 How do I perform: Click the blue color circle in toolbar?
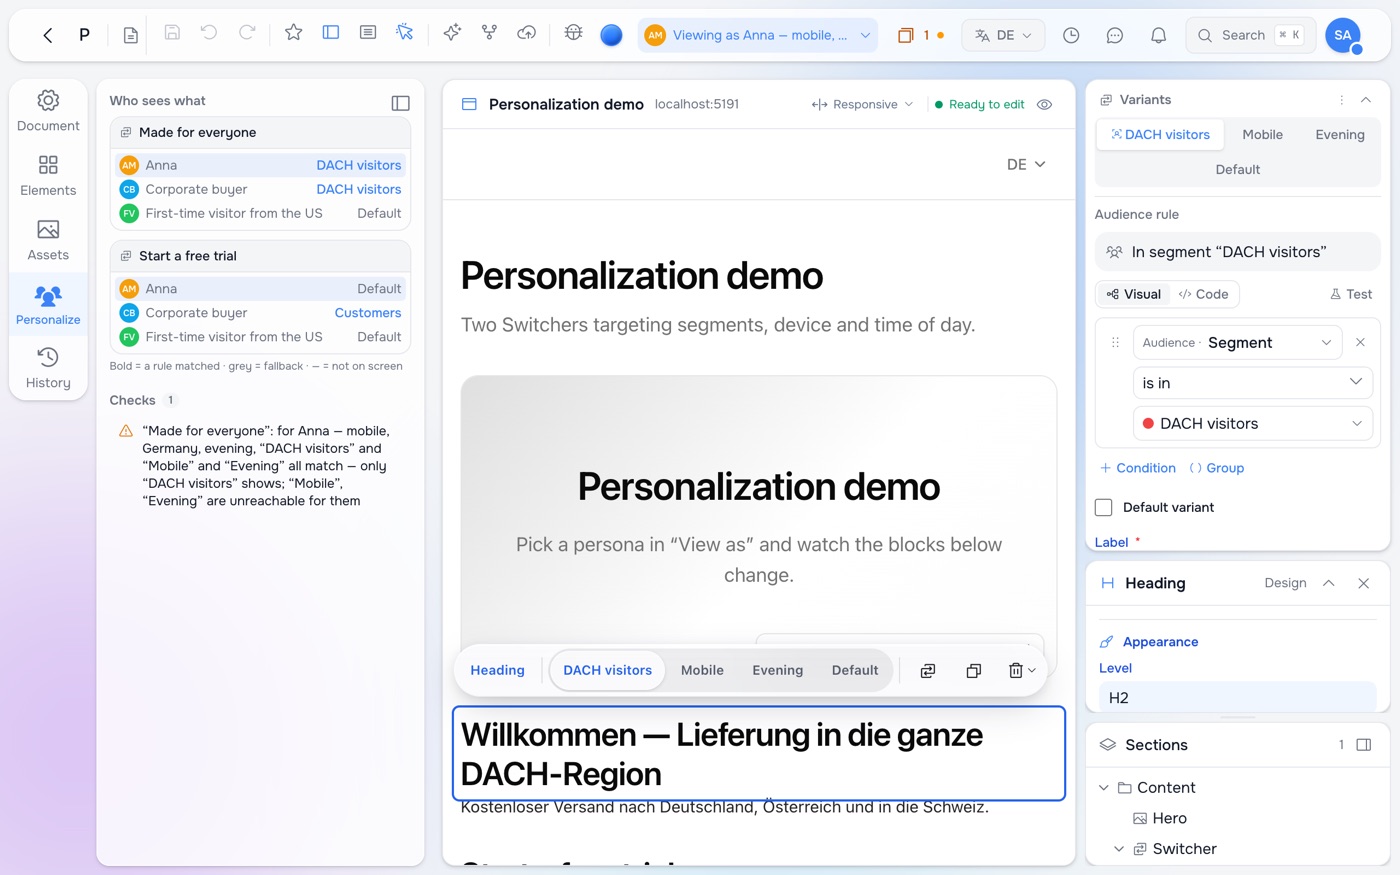click(611, 35)
